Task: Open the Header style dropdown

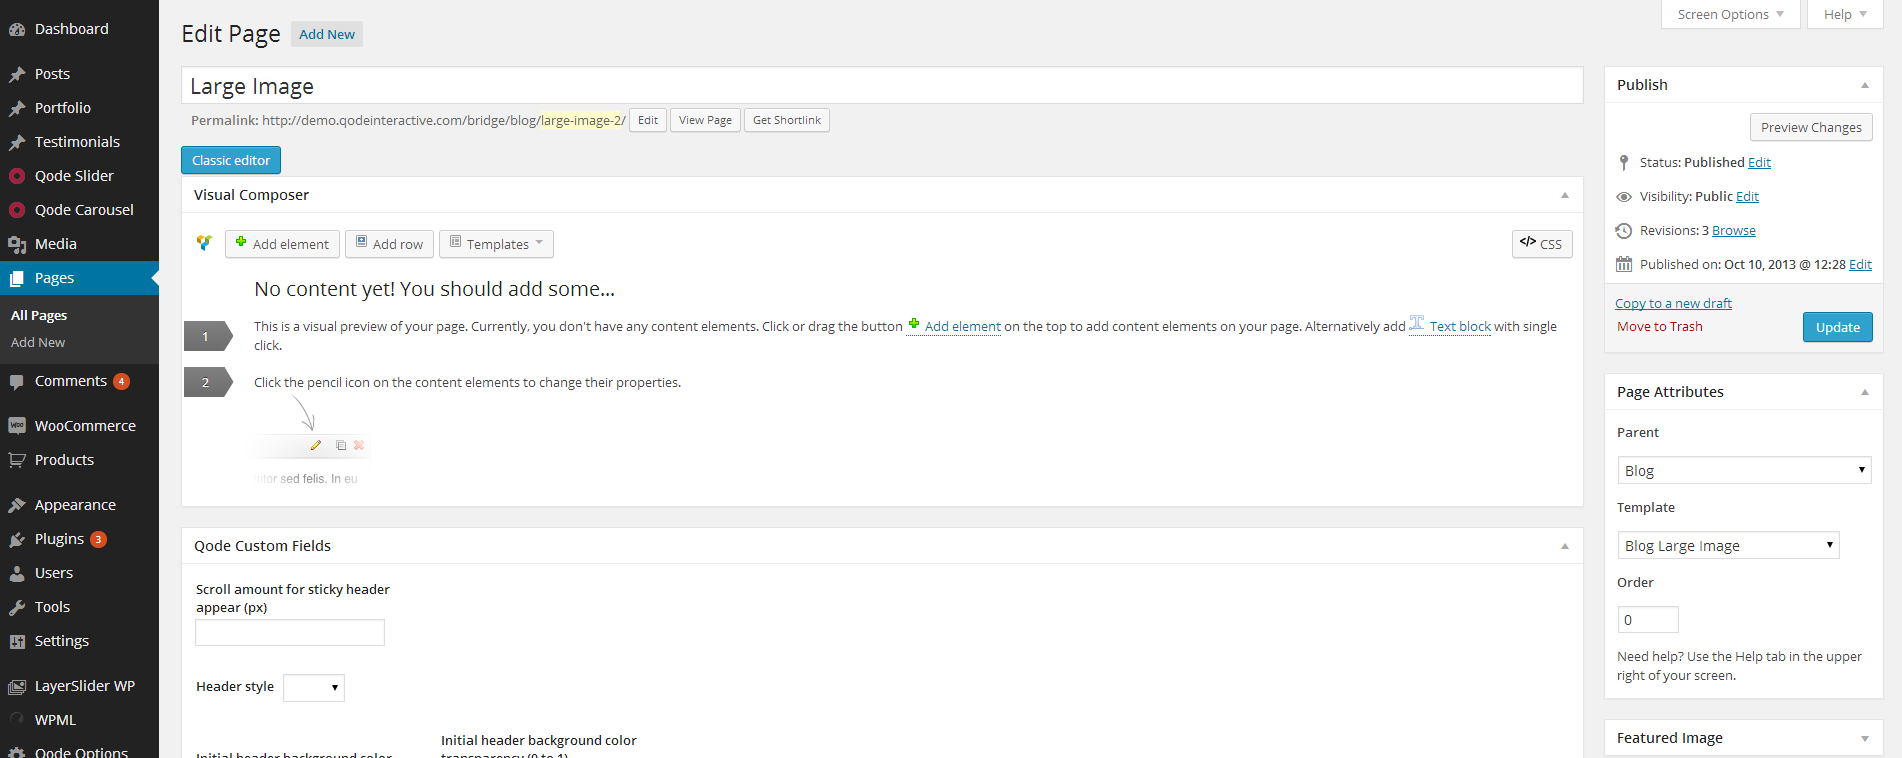Action: [313, 687]
